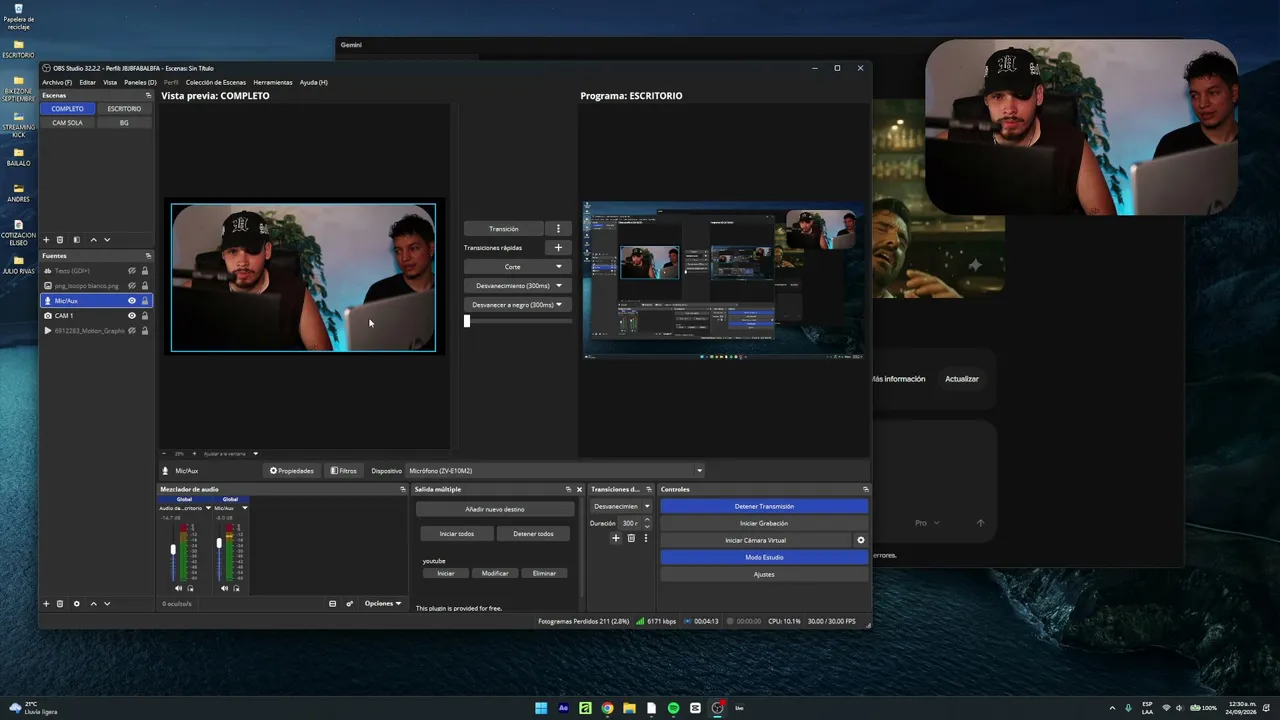Image resolution: width=1280 pixels, height=720 pixels.
Task: Add quick transition with plus icon
Action: (558, 247)
